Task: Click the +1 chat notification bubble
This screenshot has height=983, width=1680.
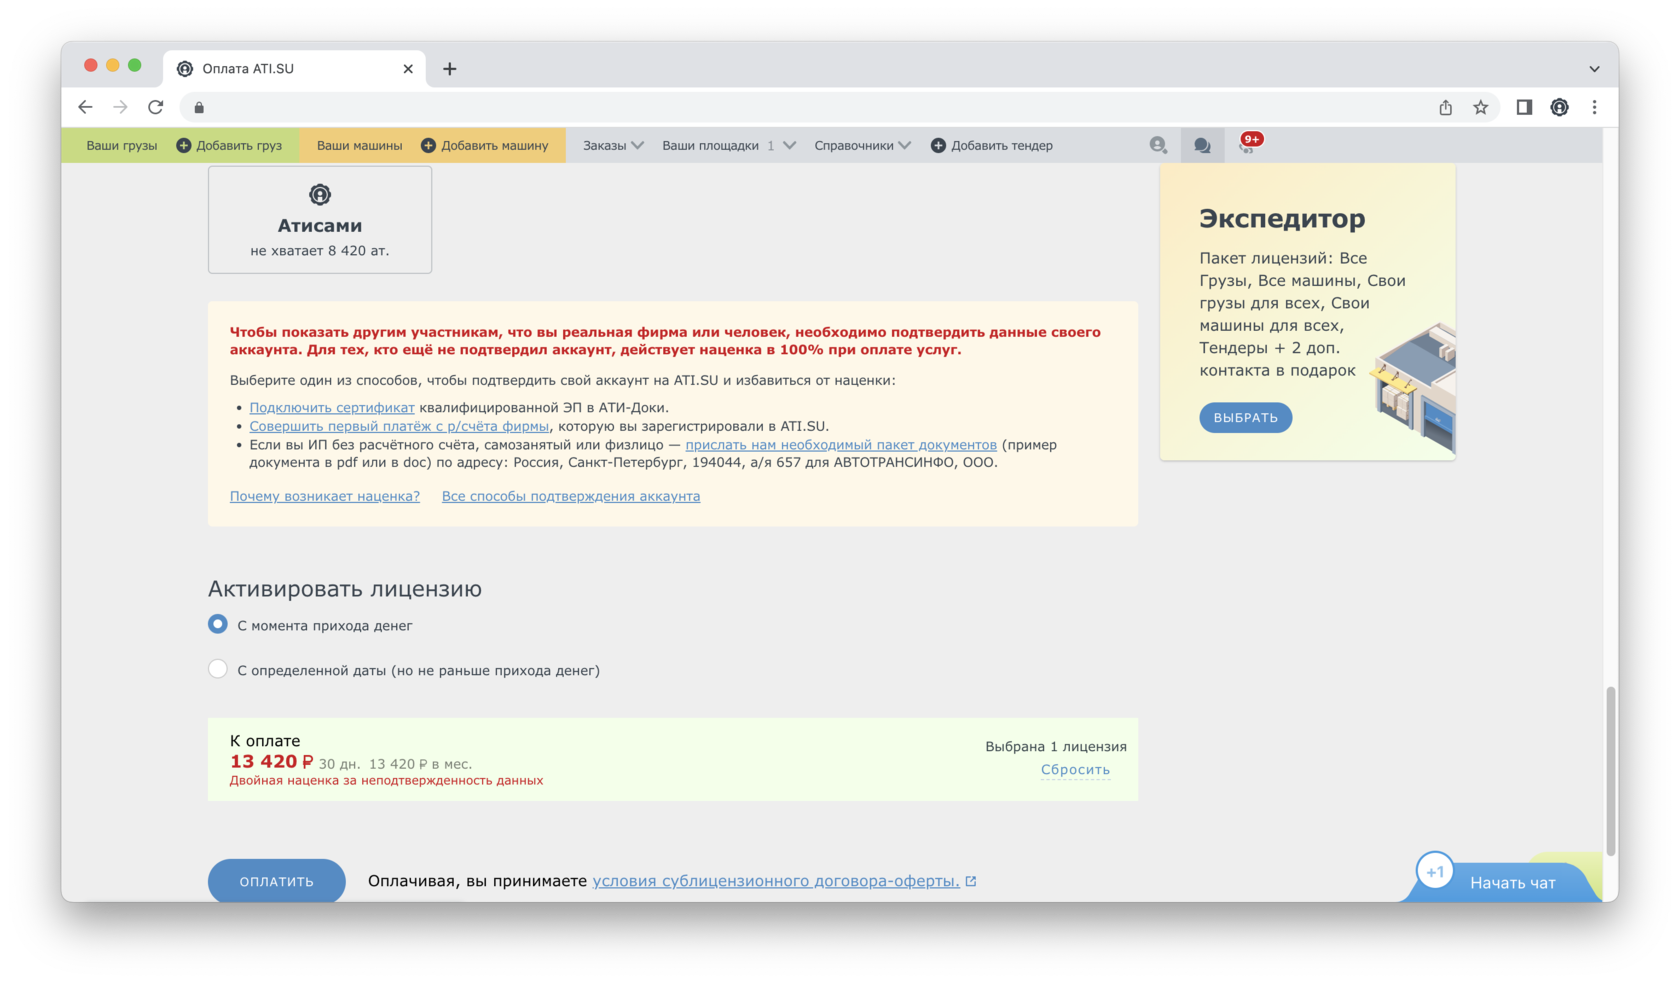Action: pyautogui.click(x=1435, y=871)
